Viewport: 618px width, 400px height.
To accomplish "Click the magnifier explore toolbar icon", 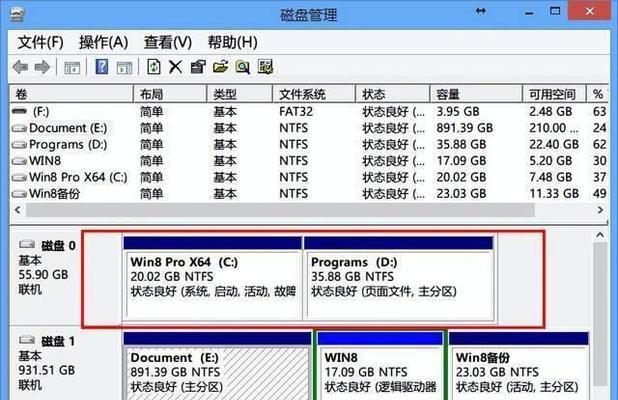I will coord(243,67).
